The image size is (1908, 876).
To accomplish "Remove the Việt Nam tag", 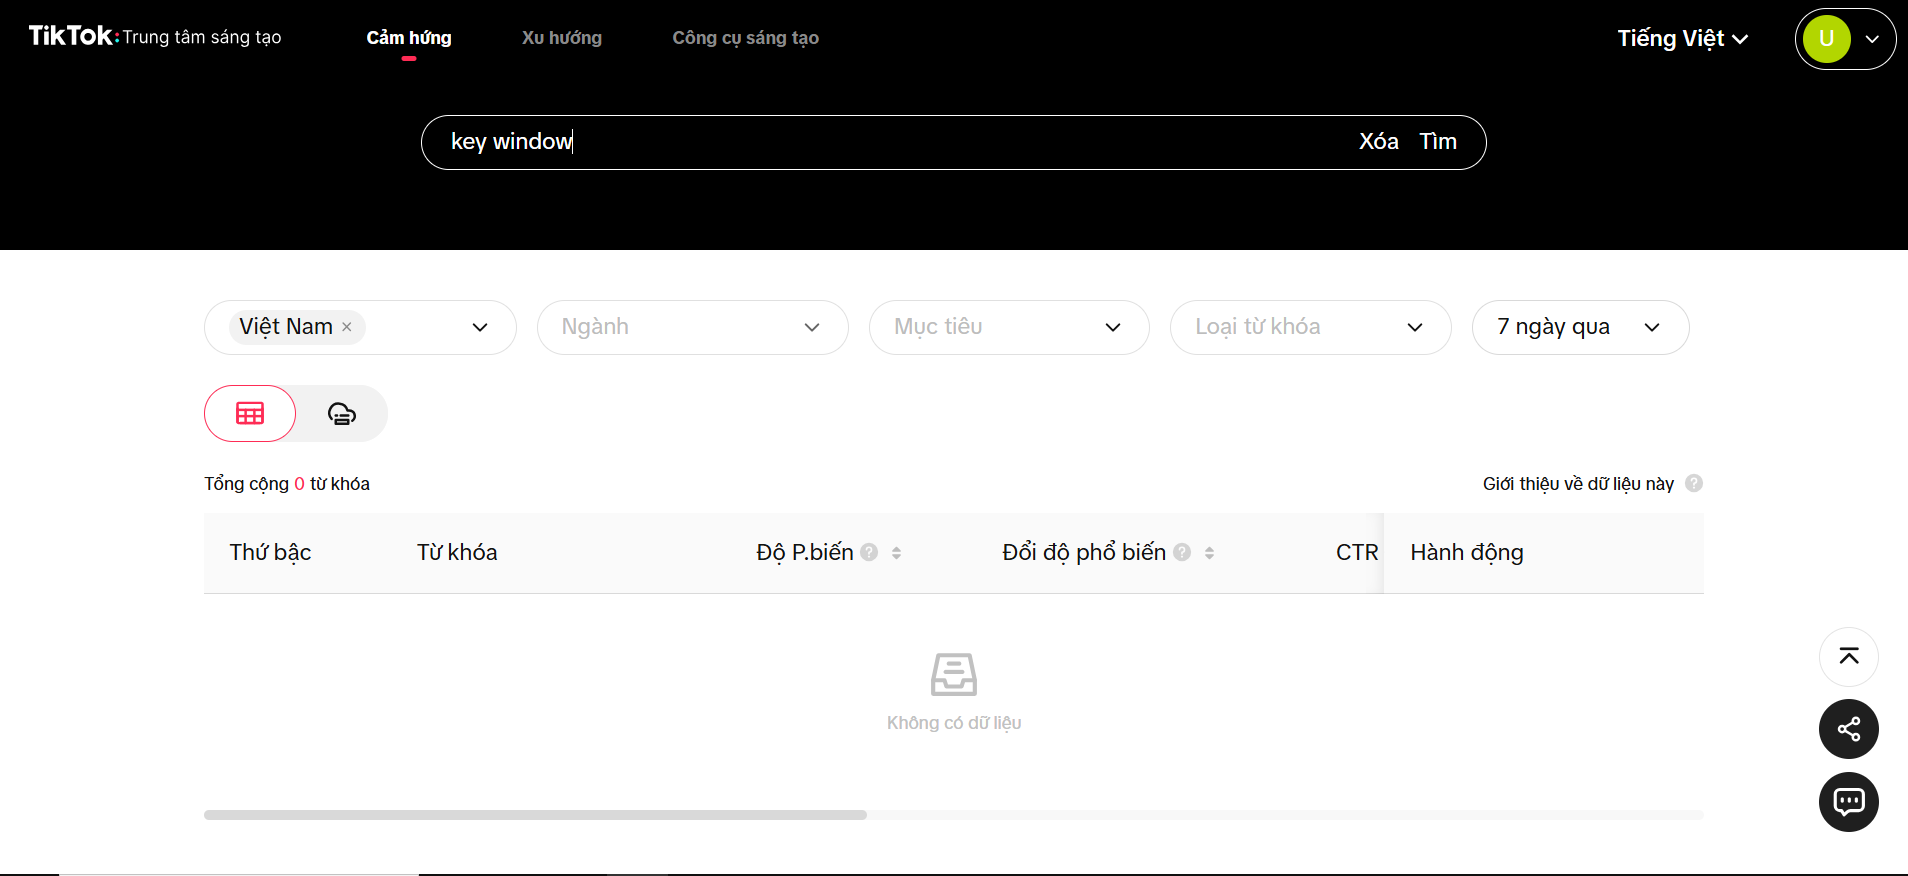I will [x=347, y=327].
